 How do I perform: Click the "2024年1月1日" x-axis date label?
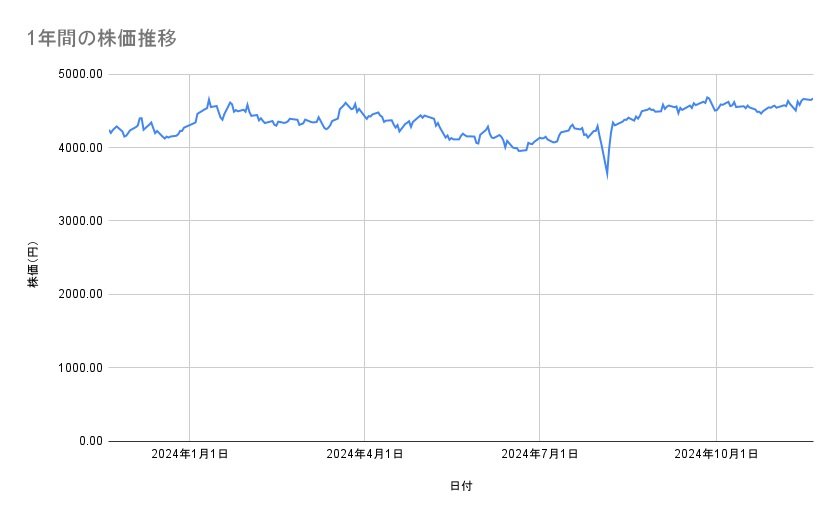190,455
